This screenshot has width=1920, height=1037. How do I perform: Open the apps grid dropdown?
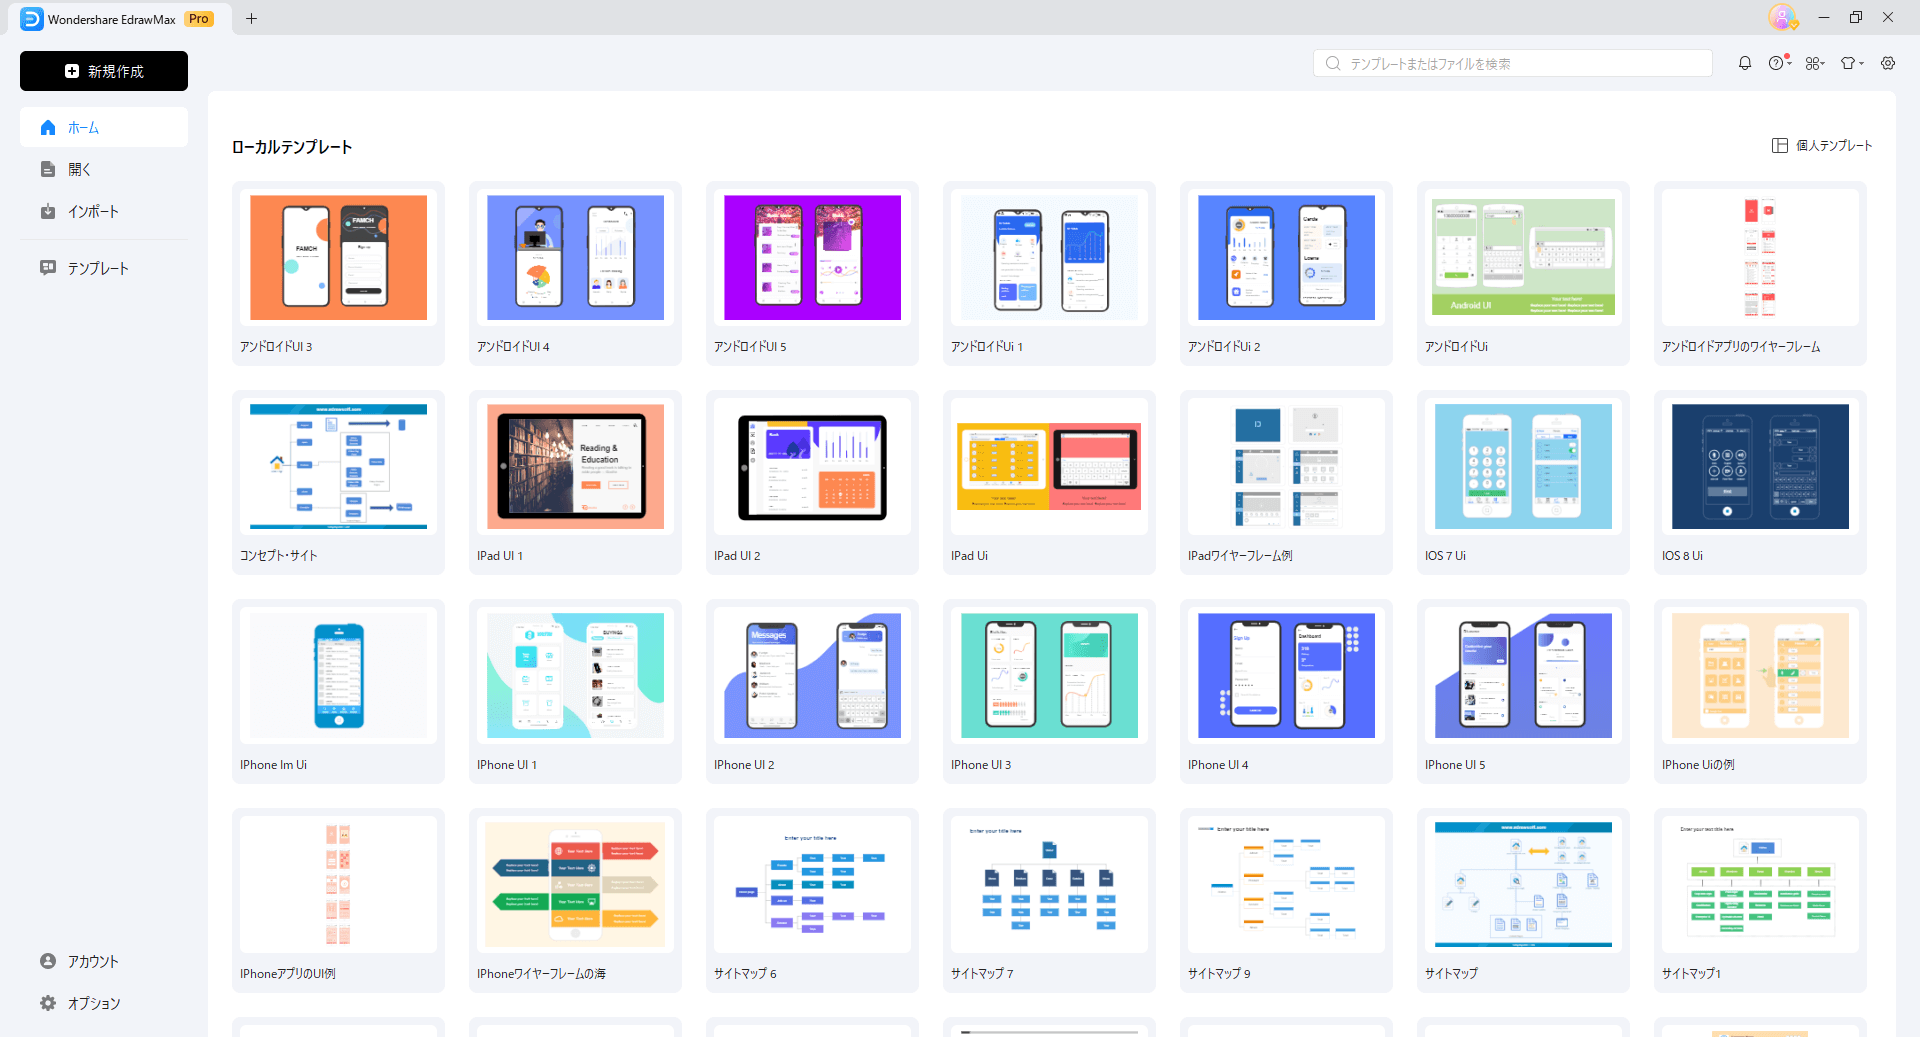(1815, 63)
